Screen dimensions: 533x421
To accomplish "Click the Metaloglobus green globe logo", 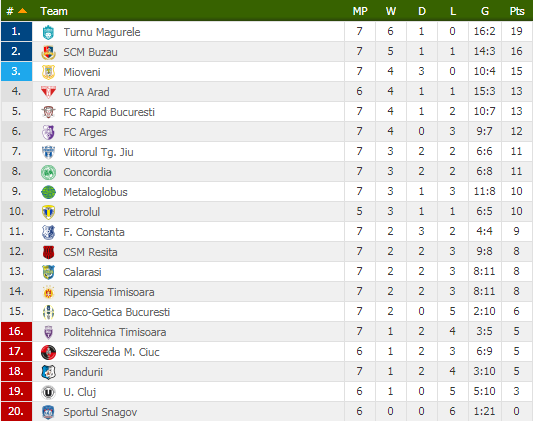I will (48, 192).
